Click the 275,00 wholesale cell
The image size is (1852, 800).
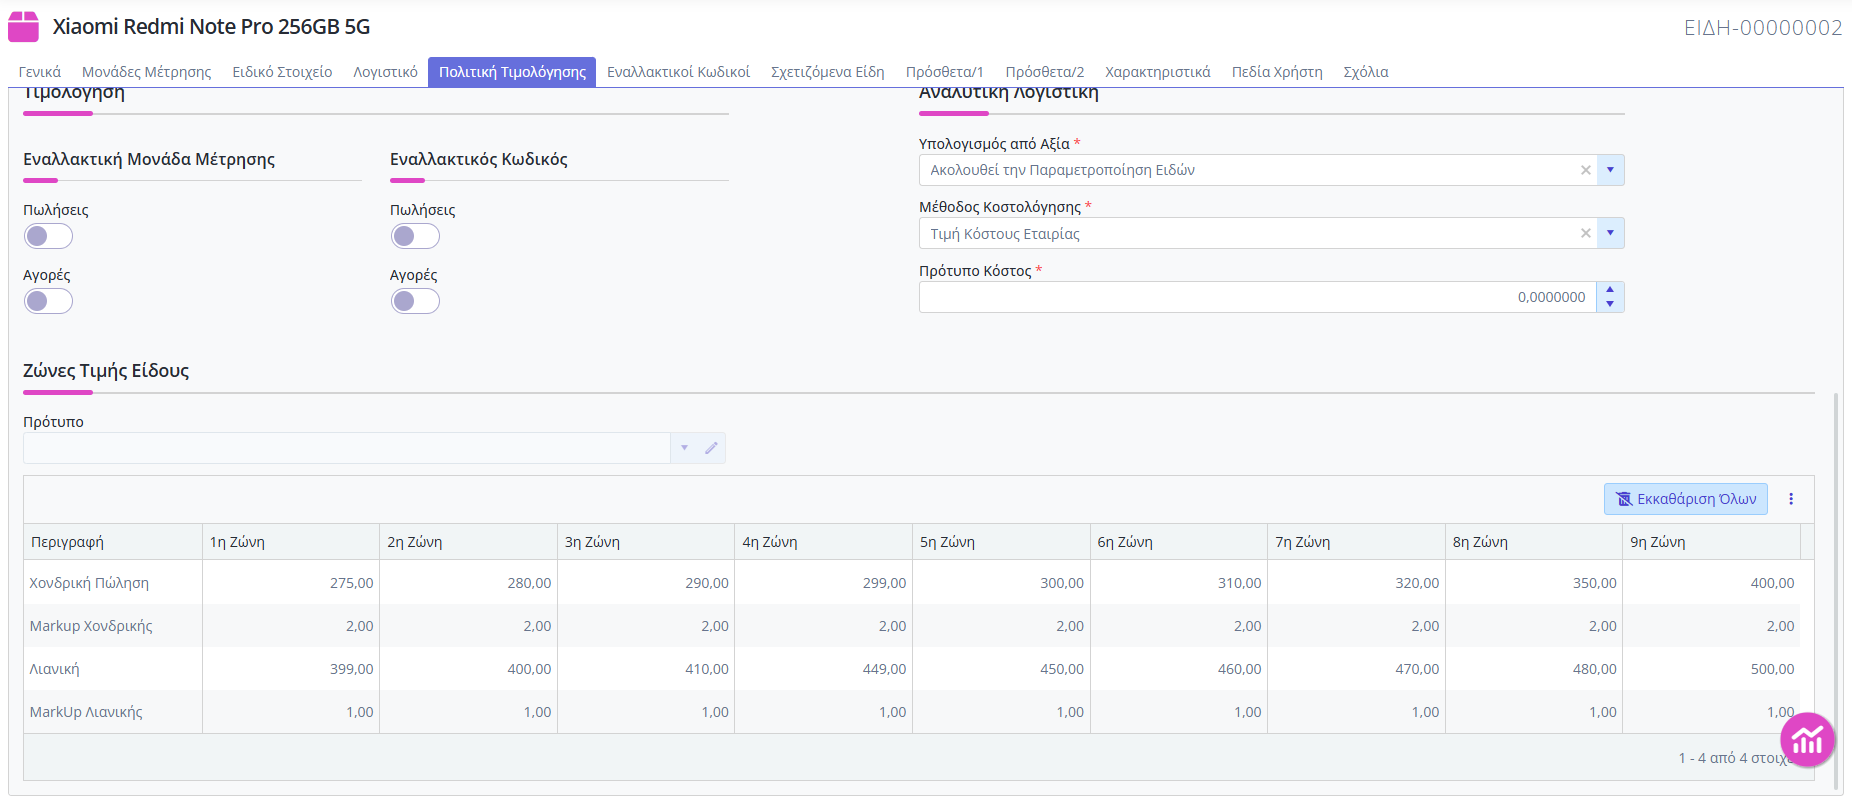pyautogui.click(x=291, y=583)
